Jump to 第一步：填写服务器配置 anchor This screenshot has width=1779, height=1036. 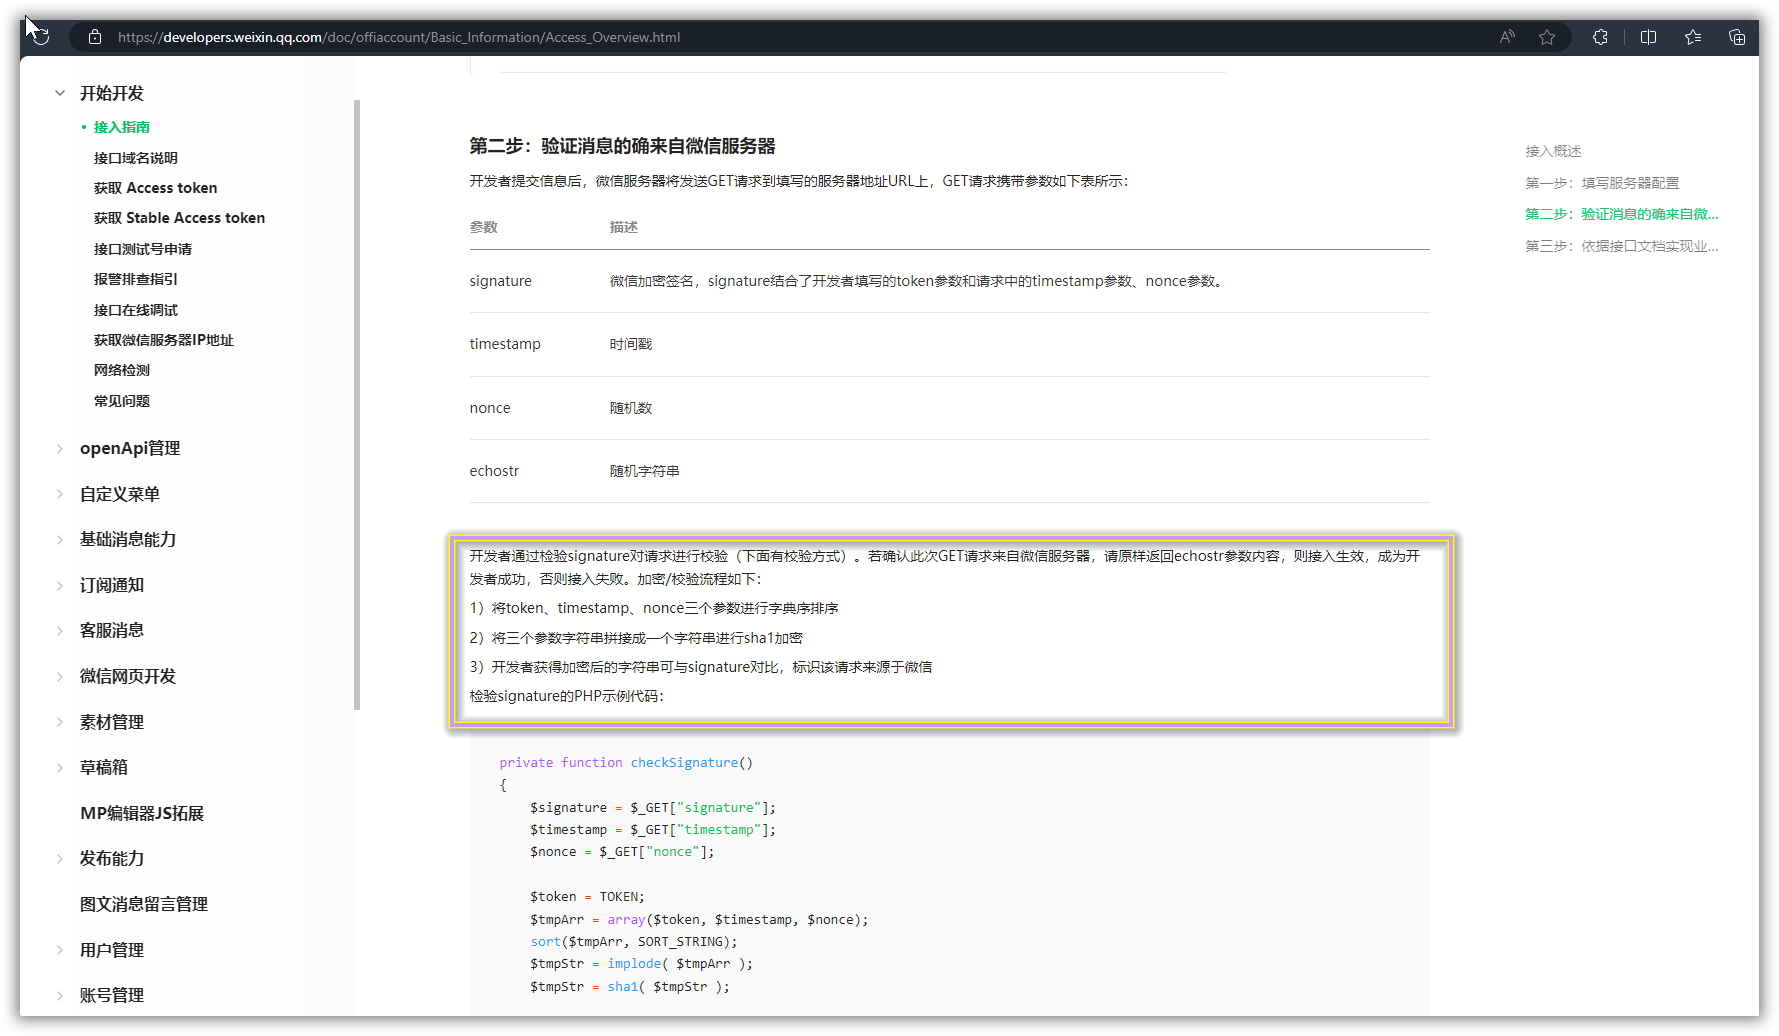pyautogui.click(x=1602, y=183)
